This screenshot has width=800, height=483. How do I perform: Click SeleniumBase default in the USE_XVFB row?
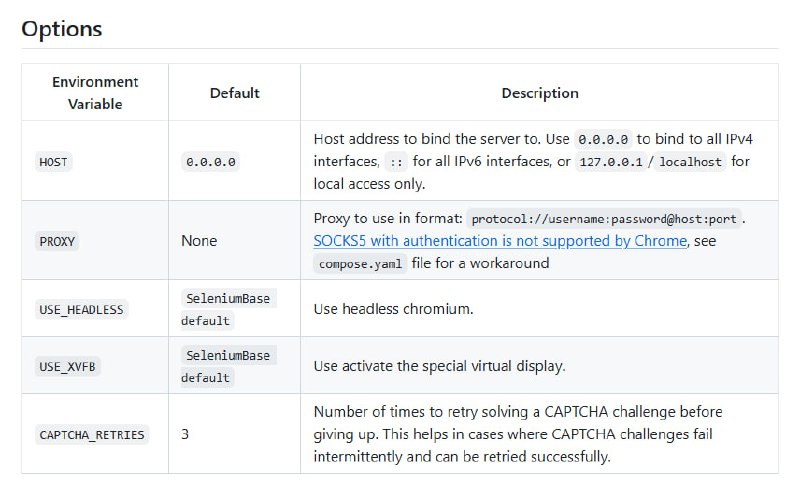point(227,366)
